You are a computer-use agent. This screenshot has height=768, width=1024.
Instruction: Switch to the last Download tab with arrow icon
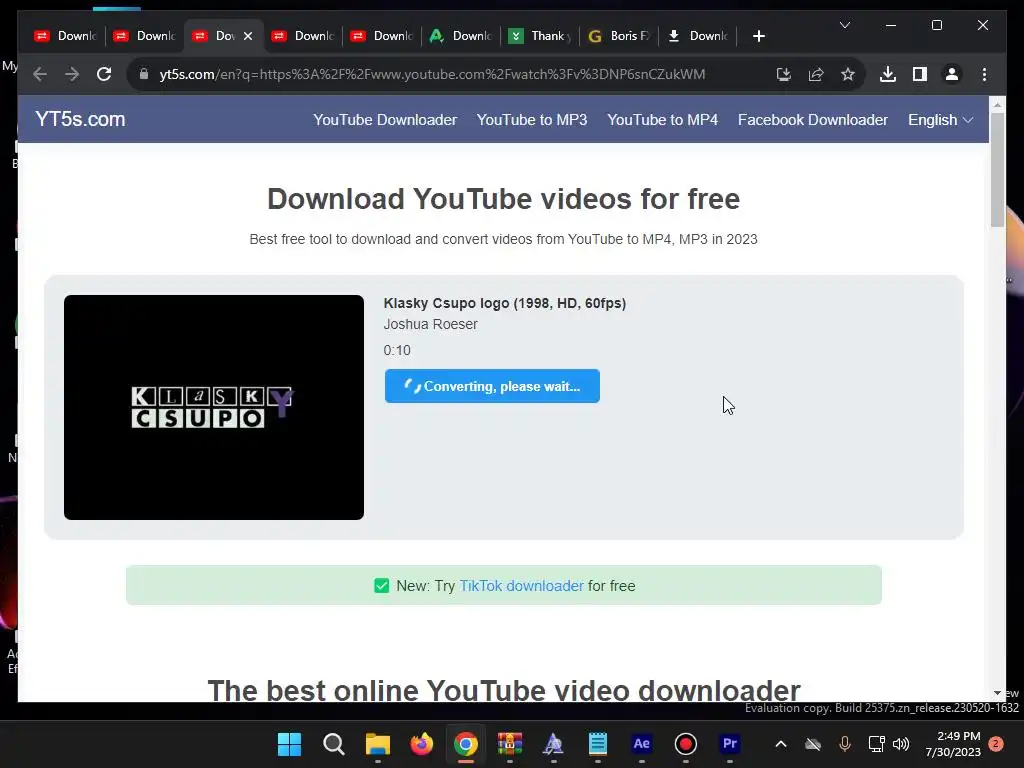click(697, 36)
